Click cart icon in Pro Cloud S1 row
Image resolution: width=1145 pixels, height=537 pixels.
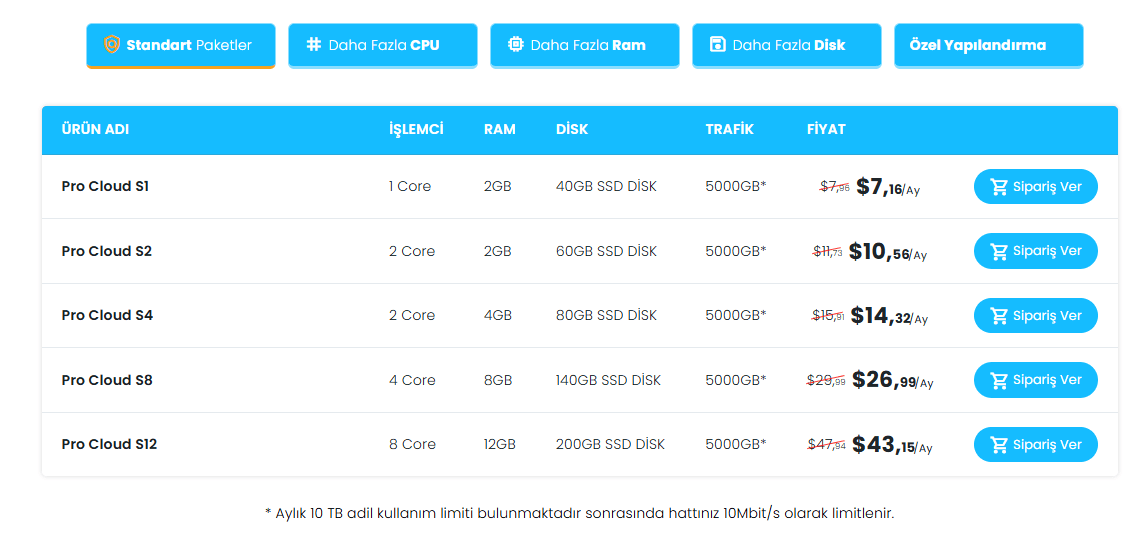pyautogui.click(x=998, y=187)
